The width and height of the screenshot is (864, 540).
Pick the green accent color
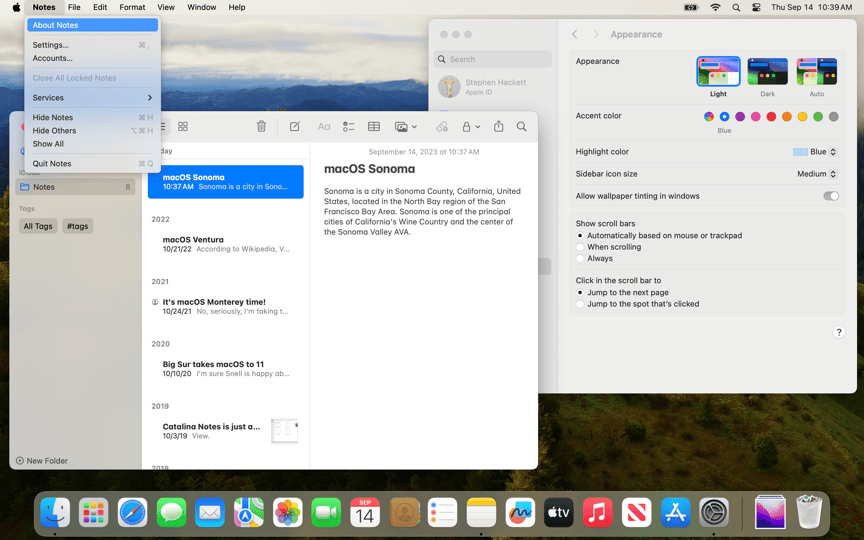pyautogui.click(x=818, y=116)
